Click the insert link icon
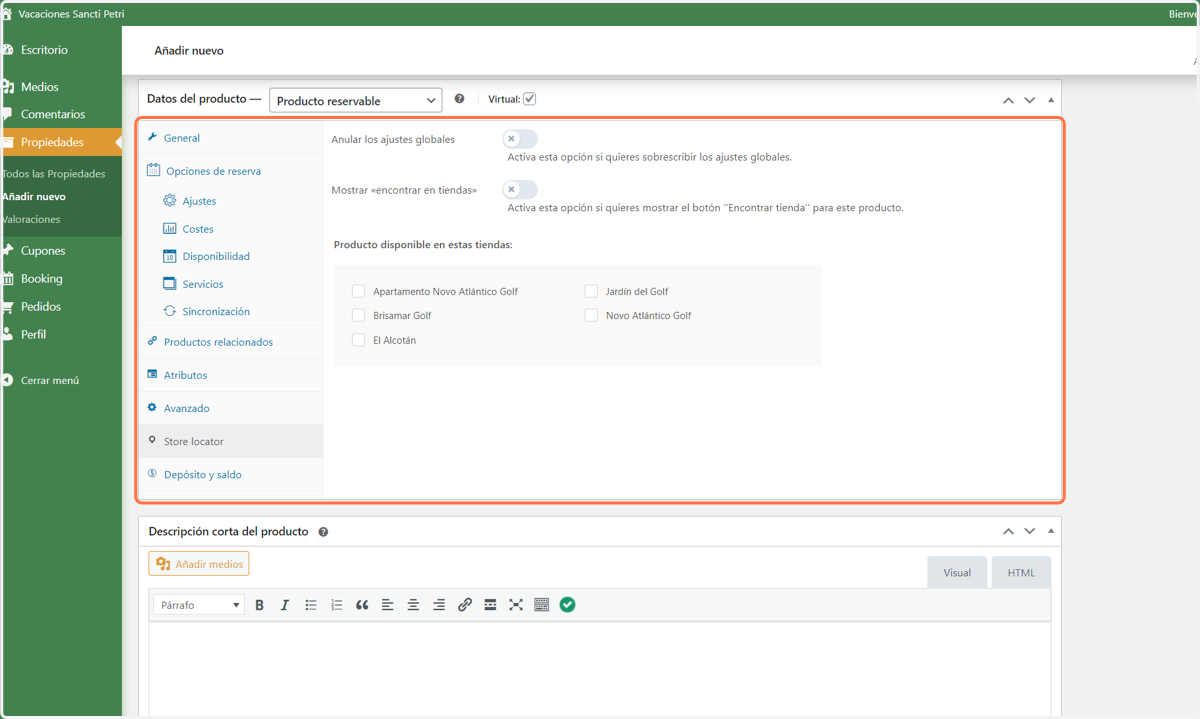1200x719 pixels. 465,605
